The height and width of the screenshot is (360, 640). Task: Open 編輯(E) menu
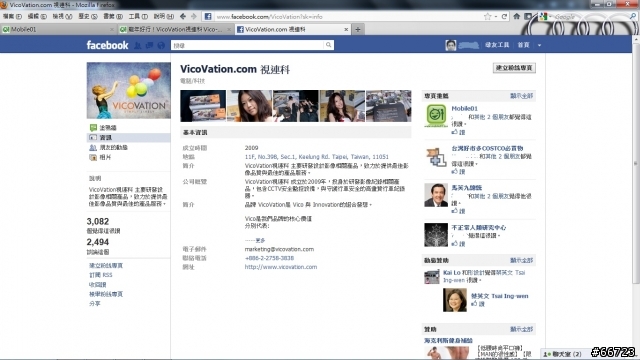click(x=37, y=16)
